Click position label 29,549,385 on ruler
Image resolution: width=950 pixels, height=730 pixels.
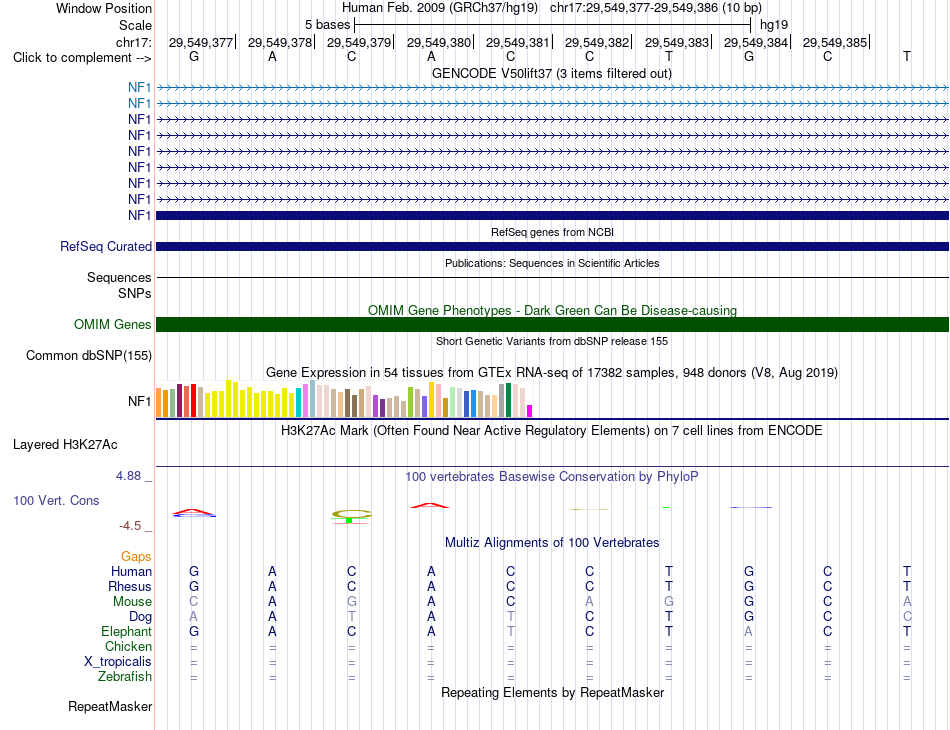pyautogui.click(x=835, y=42)
